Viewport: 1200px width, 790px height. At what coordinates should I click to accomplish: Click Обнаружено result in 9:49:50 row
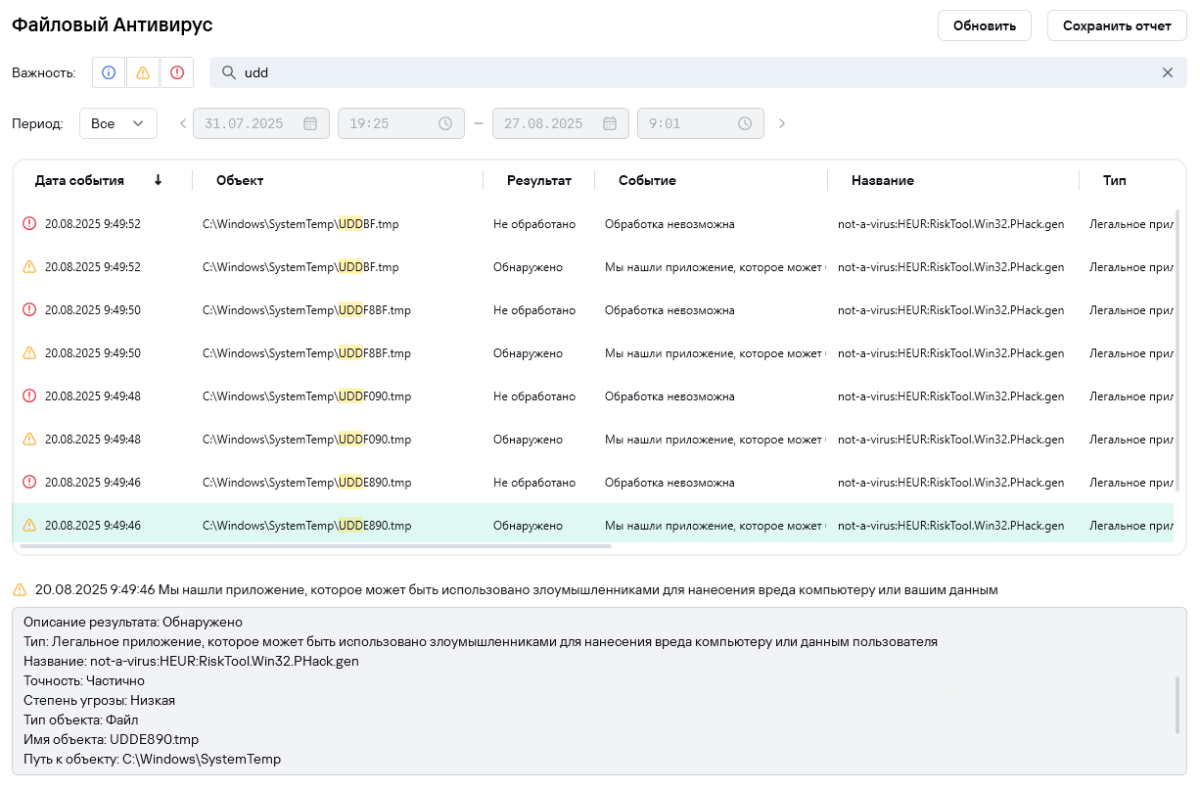[x=528, y=353]
